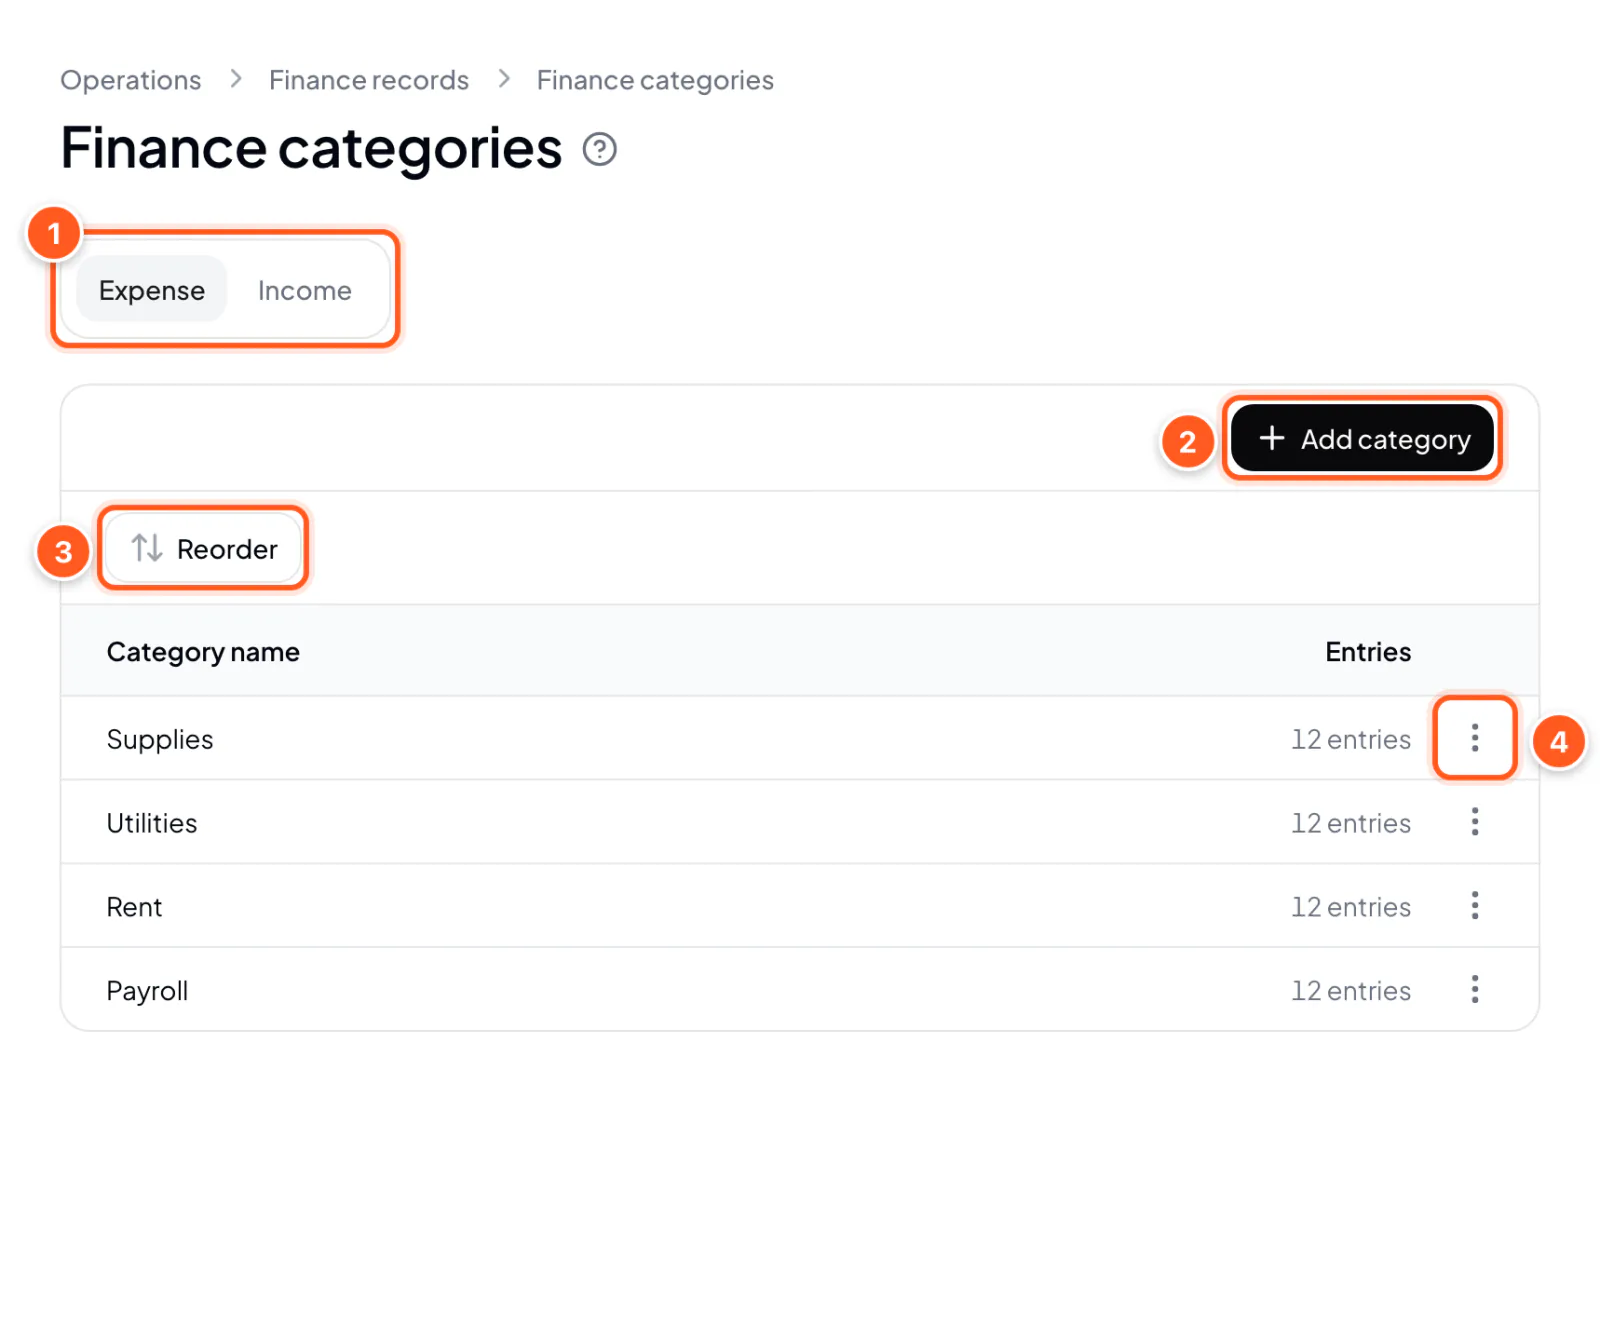Click the 12 entries count for Payroll
The height and width of the screenshot is (1341, 1600).
click(1351, 991)
